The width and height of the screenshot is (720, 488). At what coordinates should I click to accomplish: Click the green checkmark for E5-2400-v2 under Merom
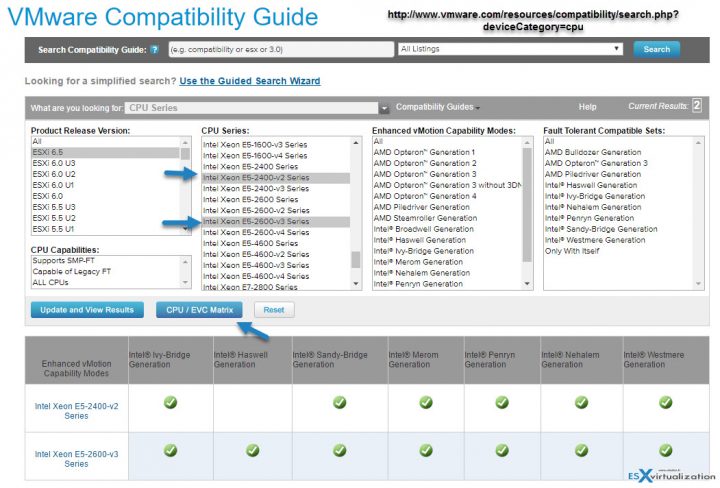[426, 403]
